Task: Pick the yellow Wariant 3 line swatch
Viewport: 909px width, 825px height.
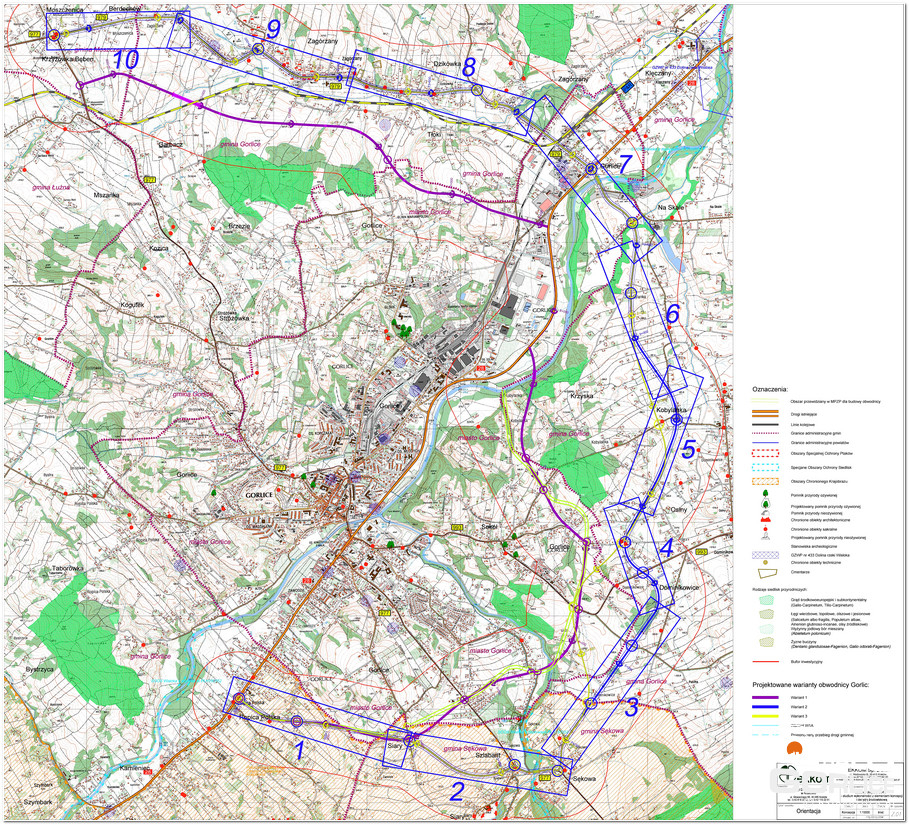Action: (765, 716)
